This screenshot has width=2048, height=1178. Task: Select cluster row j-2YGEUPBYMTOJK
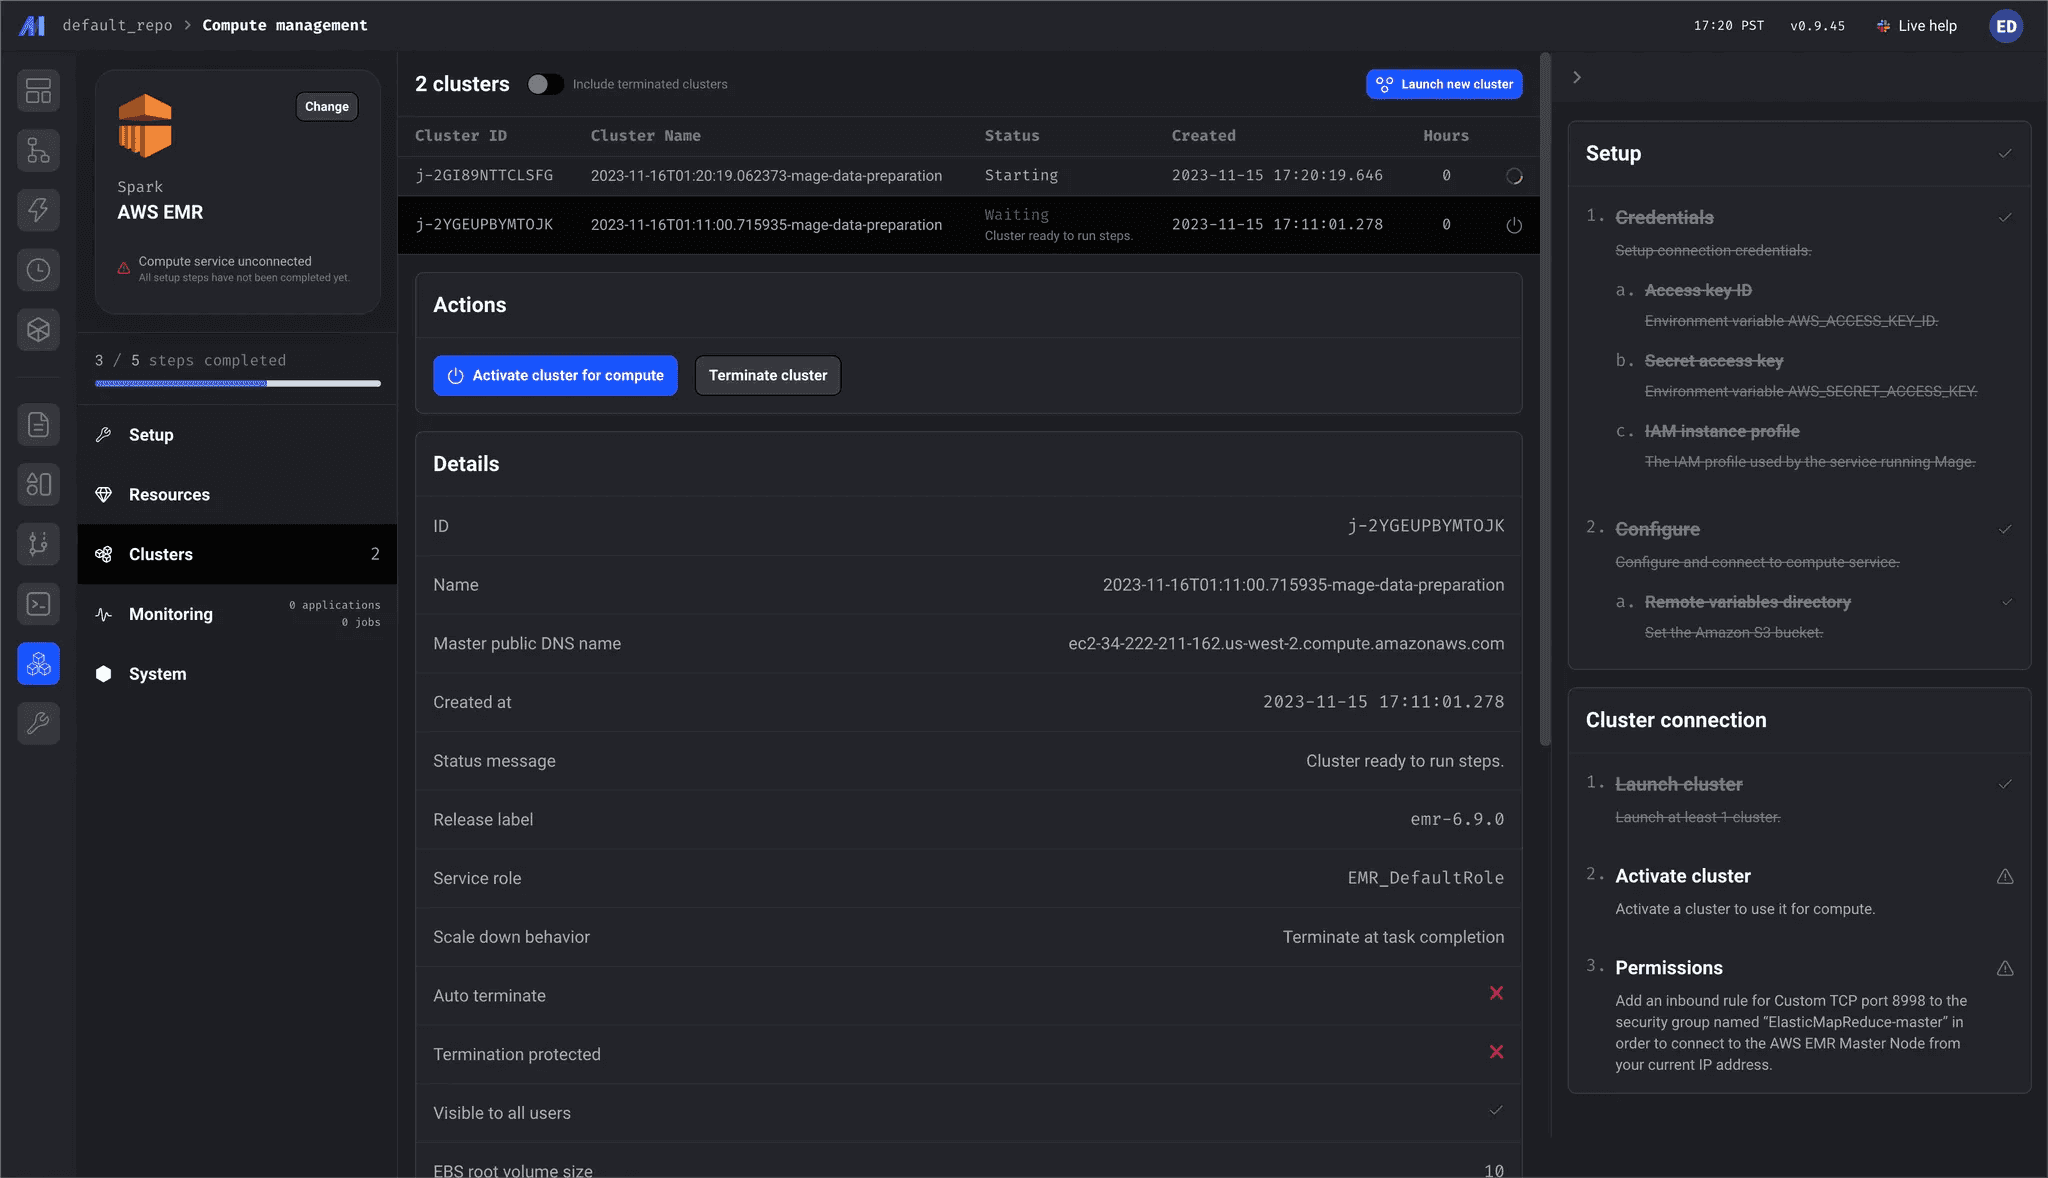click(x=968, y=225)
